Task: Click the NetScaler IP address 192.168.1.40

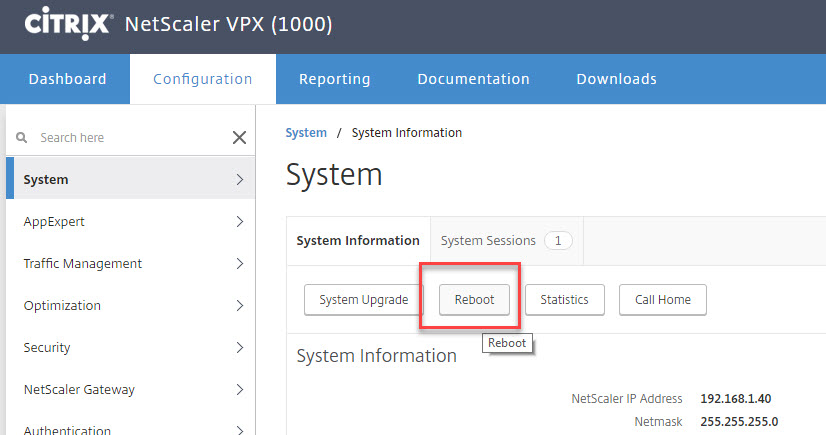Action: (x=735, y=399)
